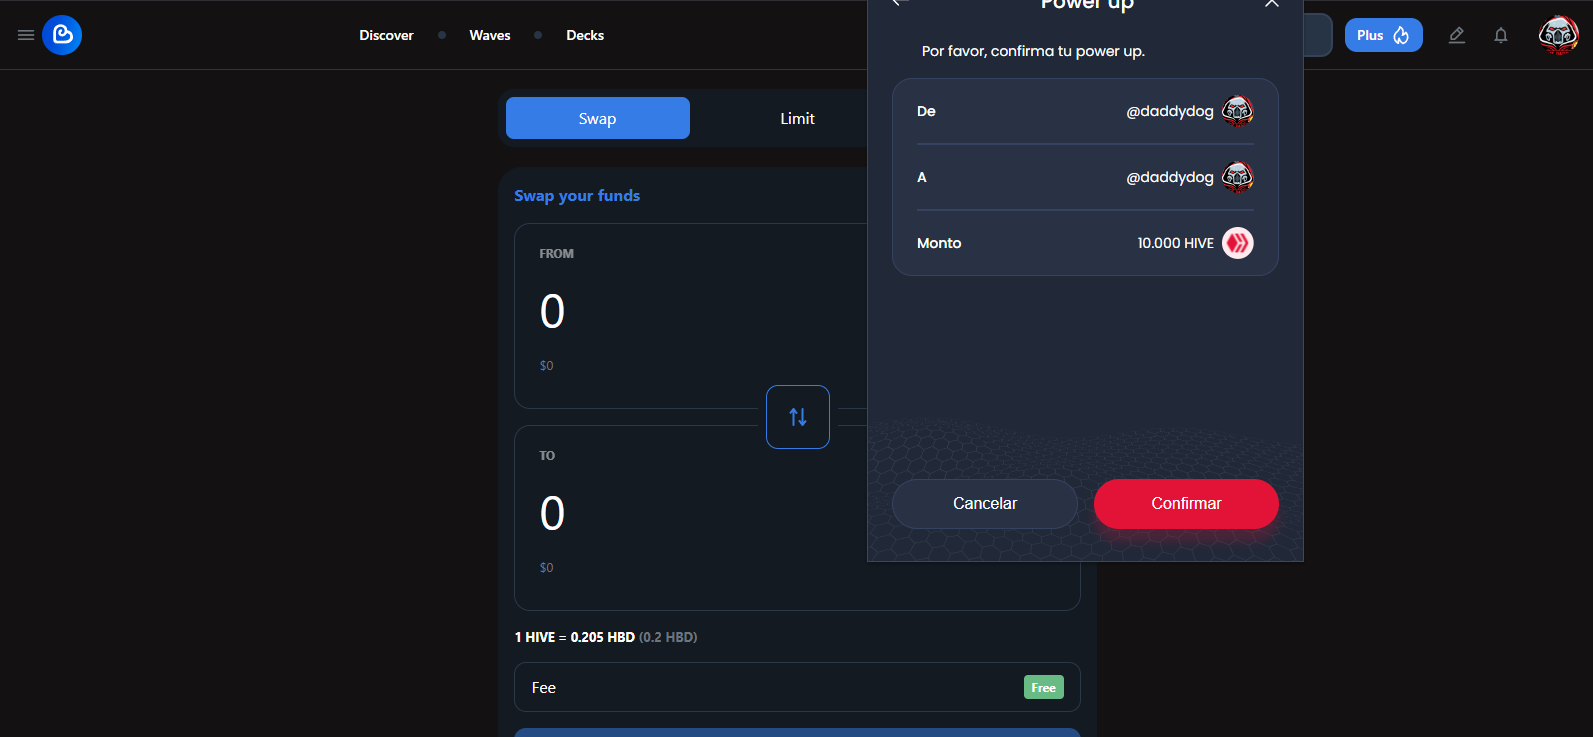
Task: Click the TO amount field
Action: (552, 513)
